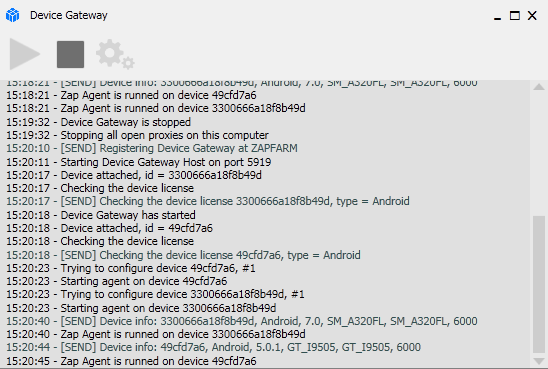
Task: Click the log scrollbar up arrow
Action: tap(539, 87)
